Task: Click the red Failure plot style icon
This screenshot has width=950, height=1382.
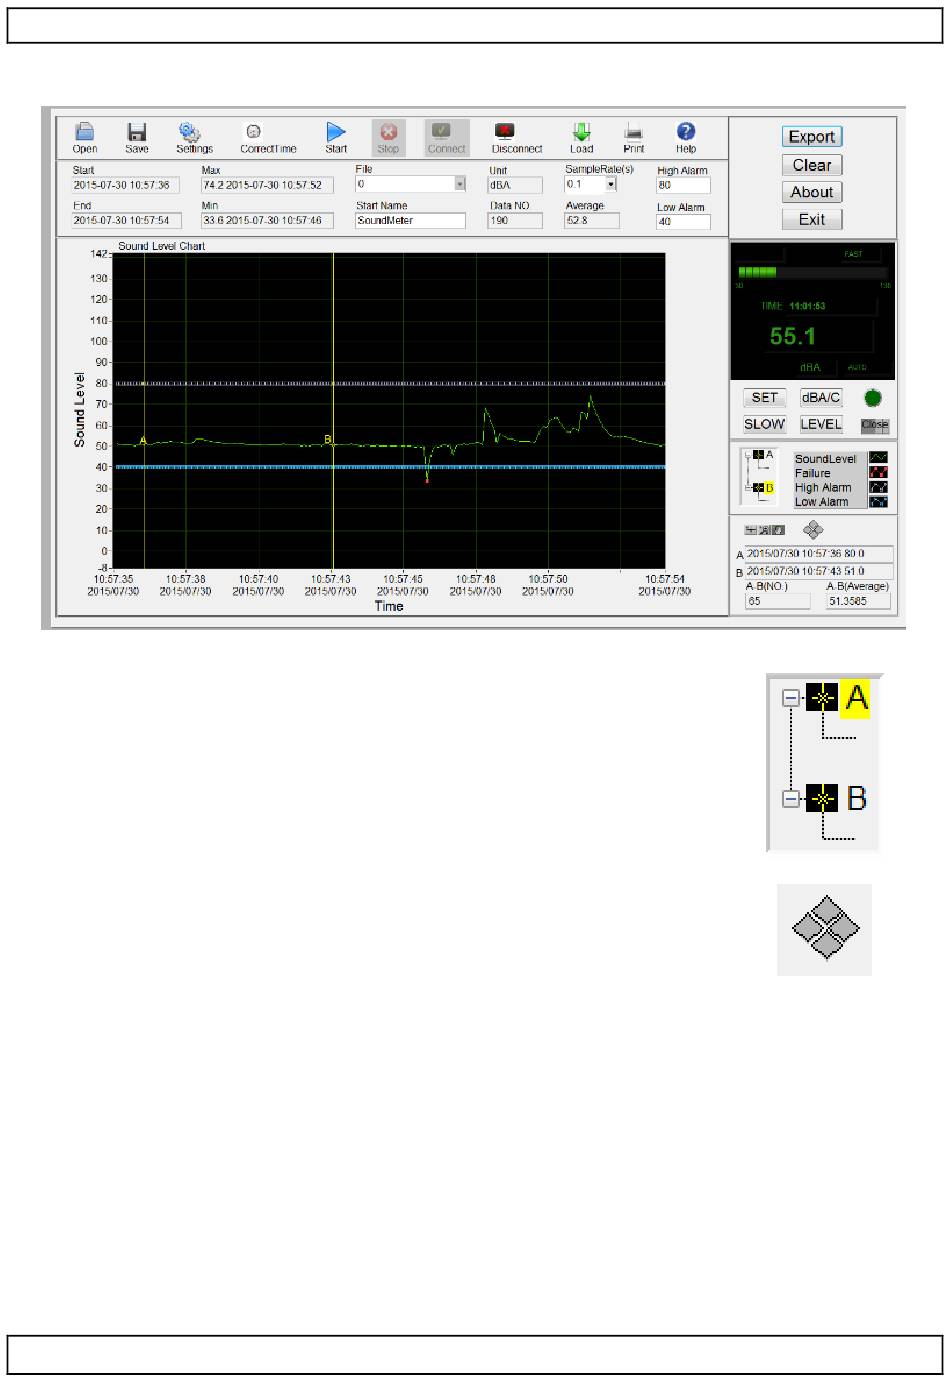Action: (x=878, y=472)
